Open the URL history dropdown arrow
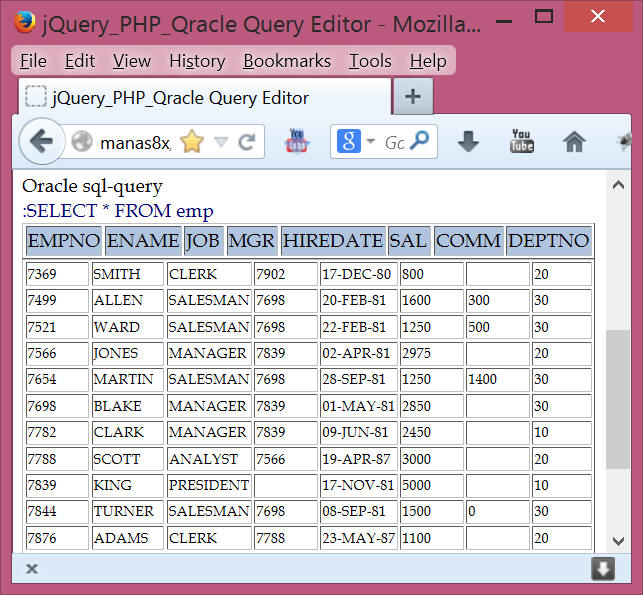 pos(221,143)
